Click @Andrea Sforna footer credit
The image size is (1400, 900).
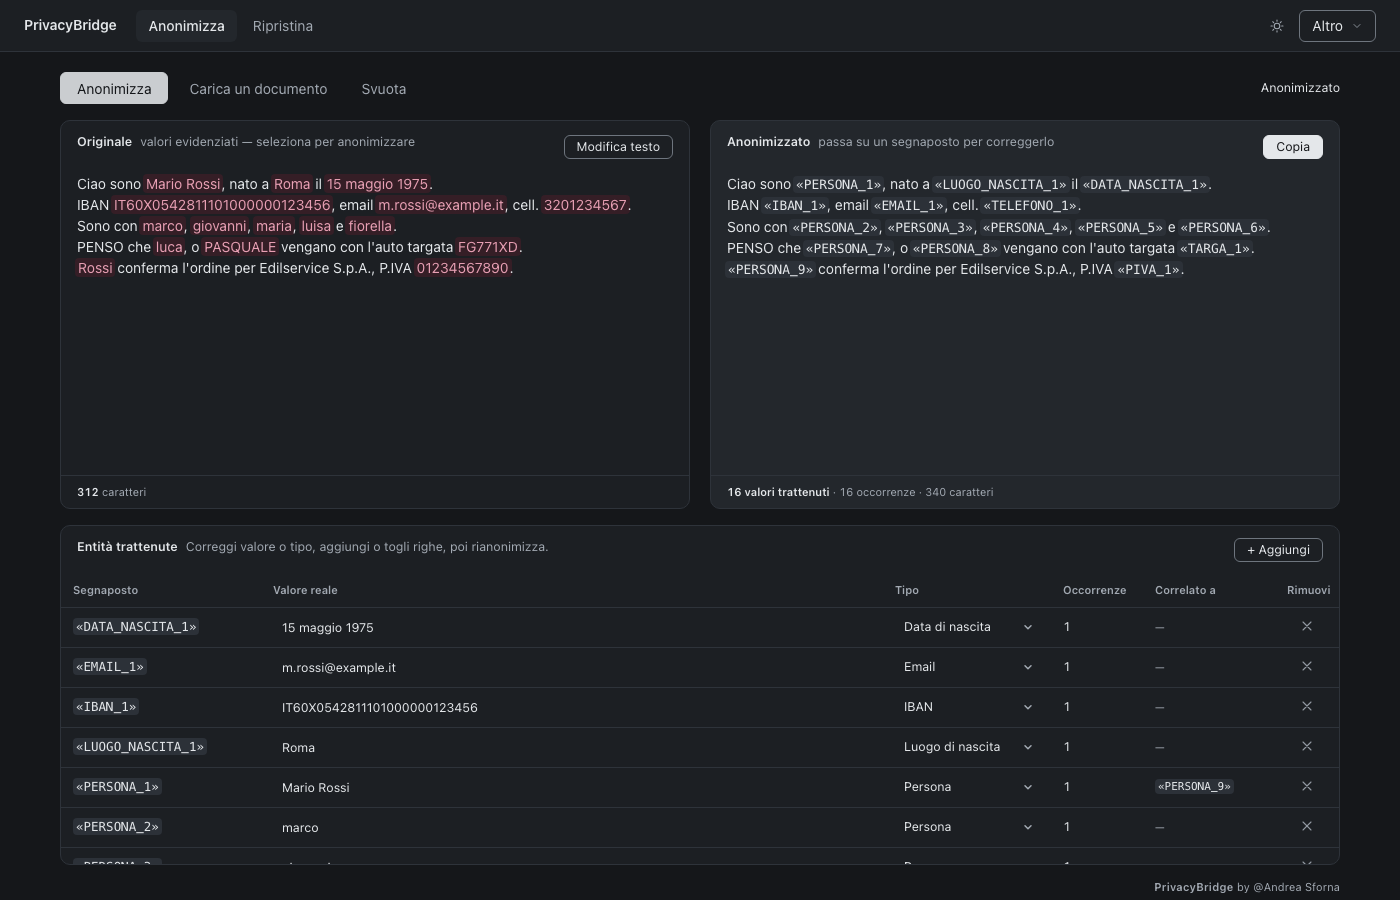click(x=1296, y=887)
